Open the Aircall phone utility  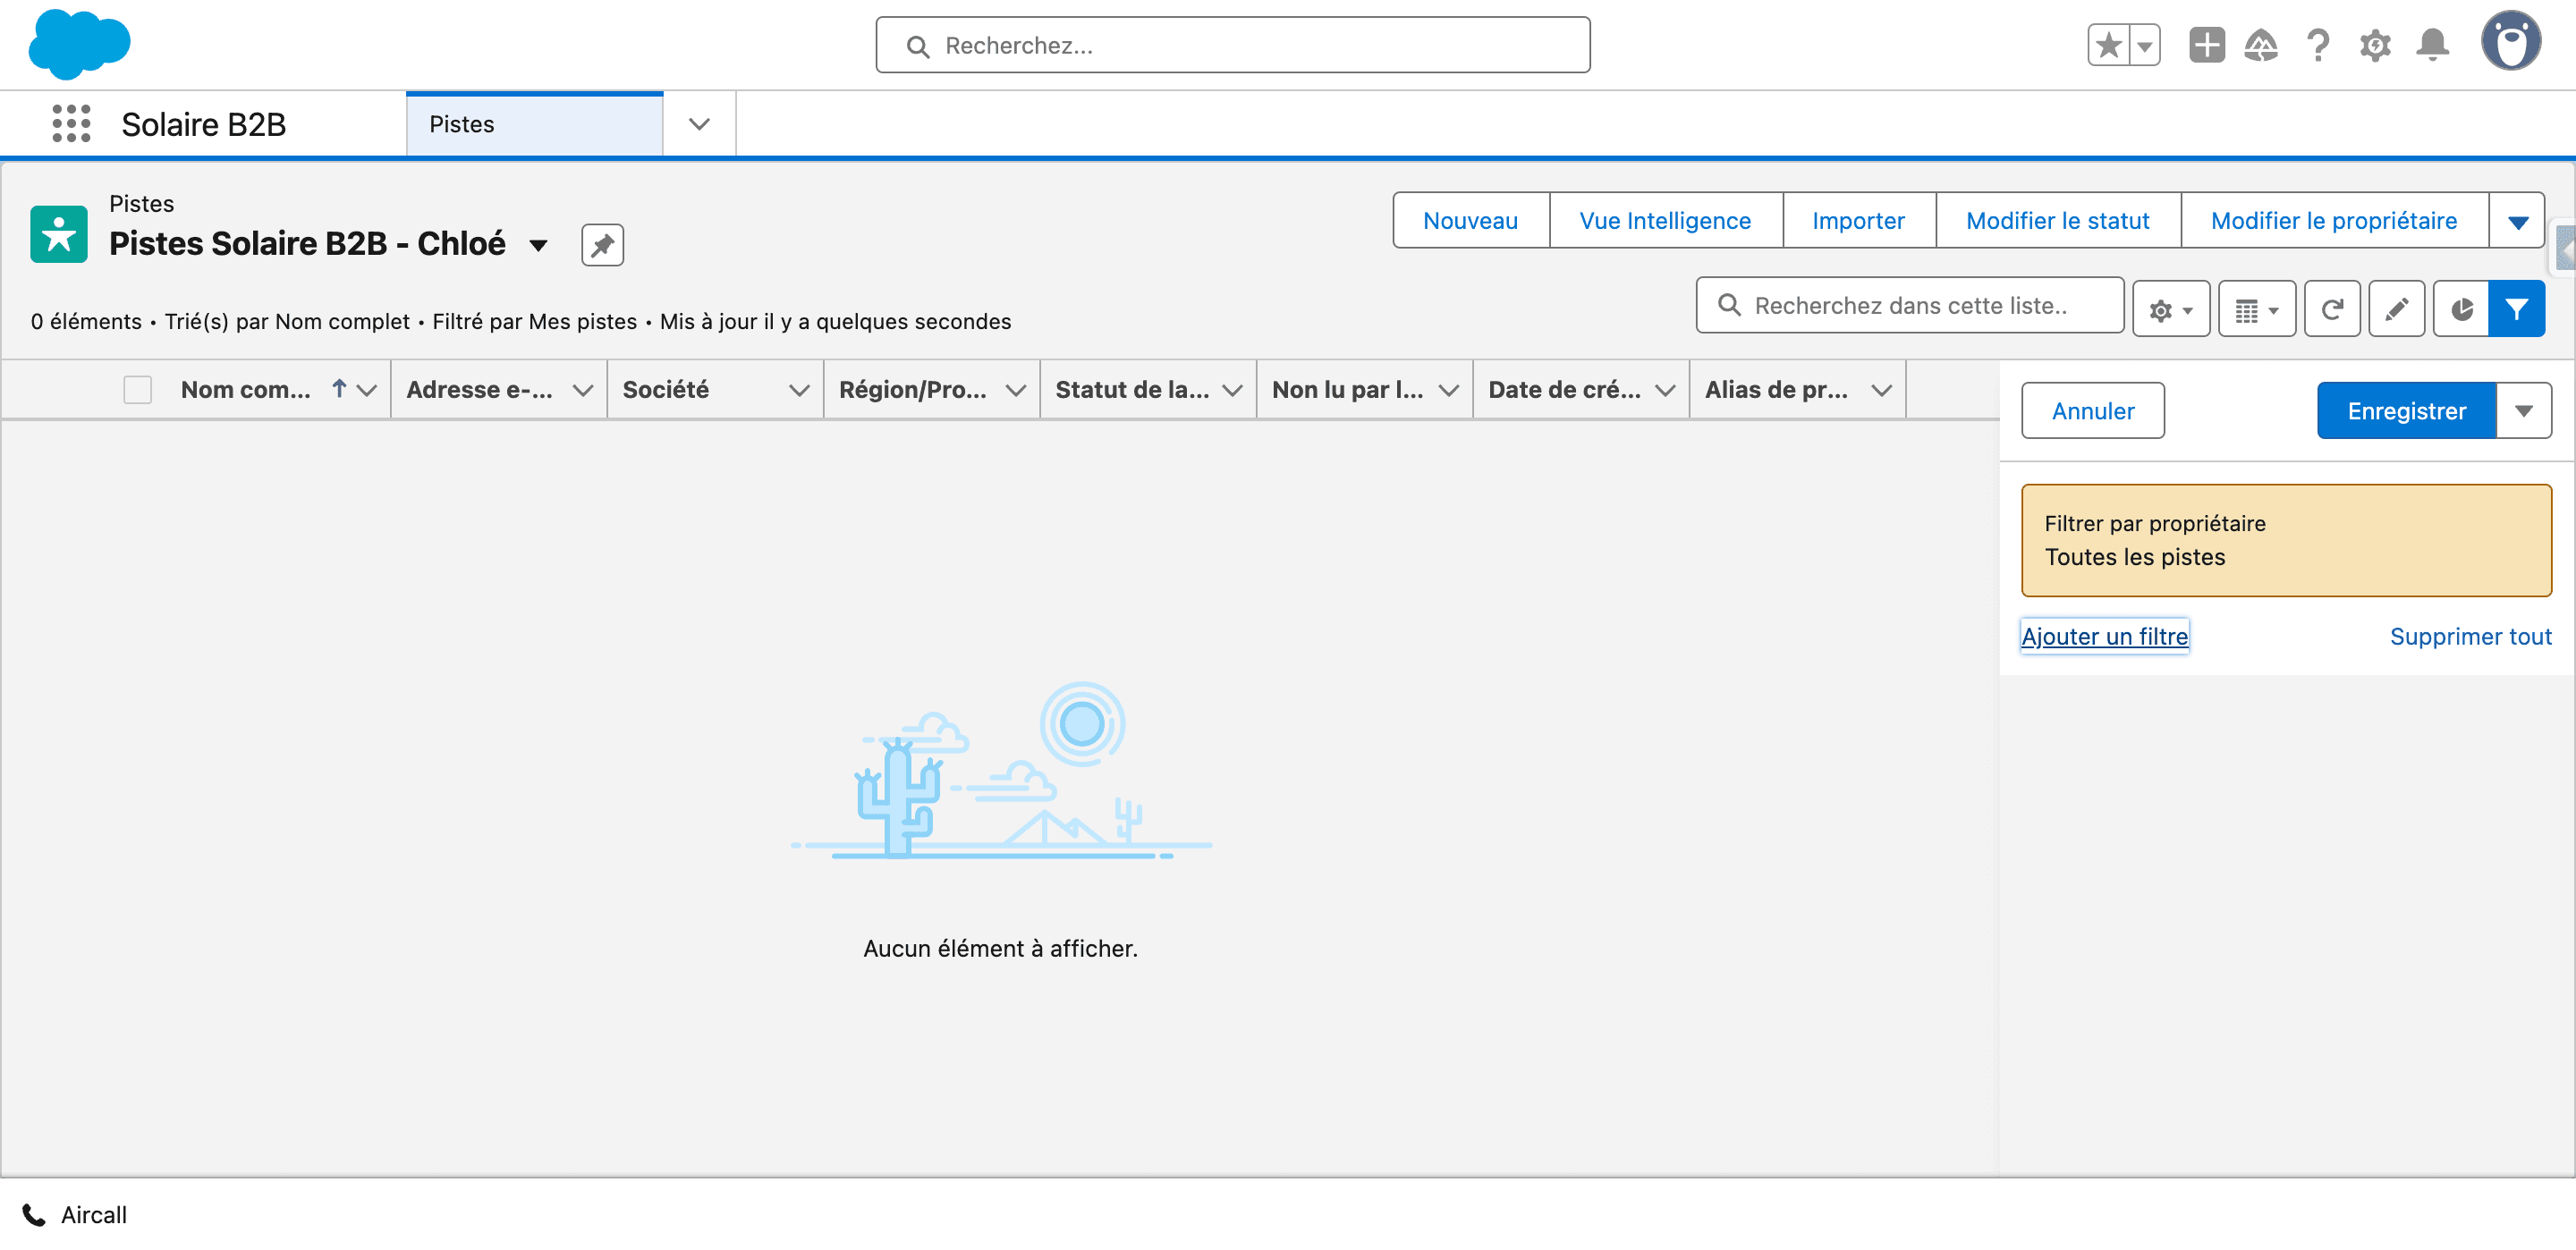pyautogui.click(x=34, y=1215)
